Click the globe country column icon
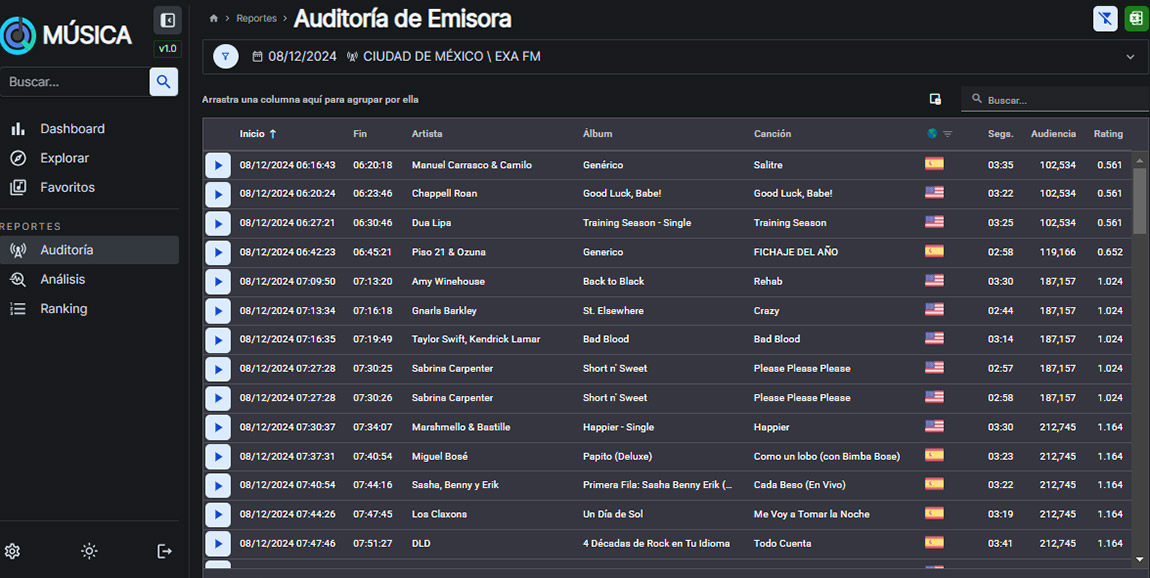Image resolution: width=1150 pixels, height=578 pixels. click(932, 133)
